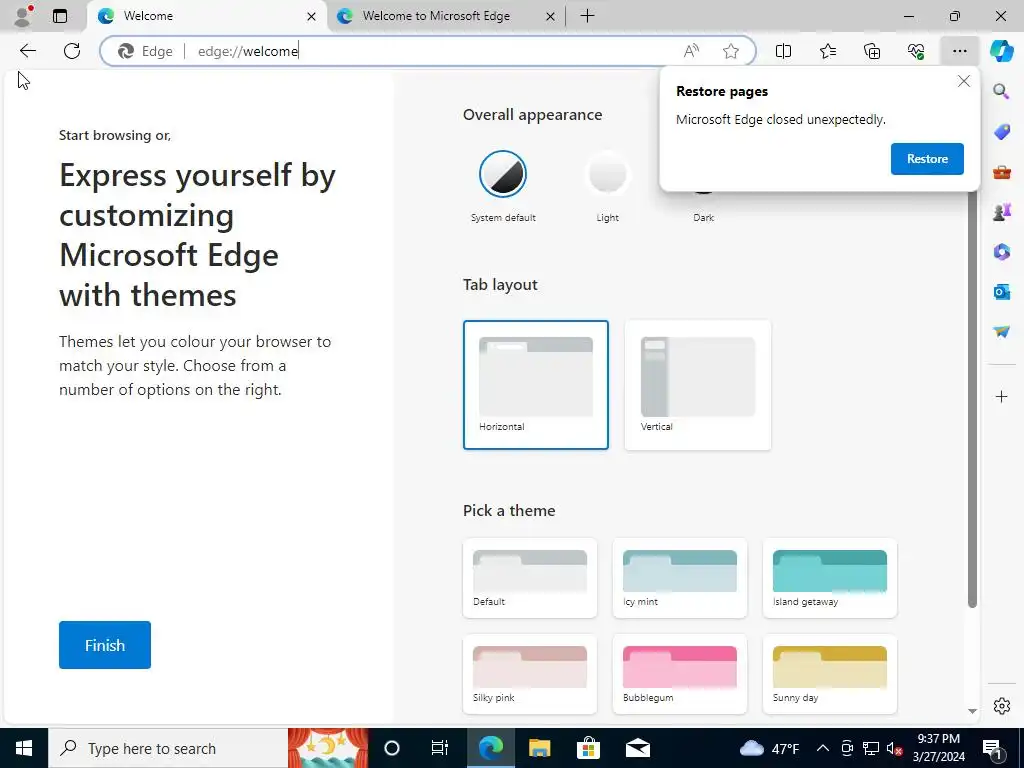Open sidebar Shopping tag icon
The height and width of the screenshot is (768, 1024).
point(1001,131)
